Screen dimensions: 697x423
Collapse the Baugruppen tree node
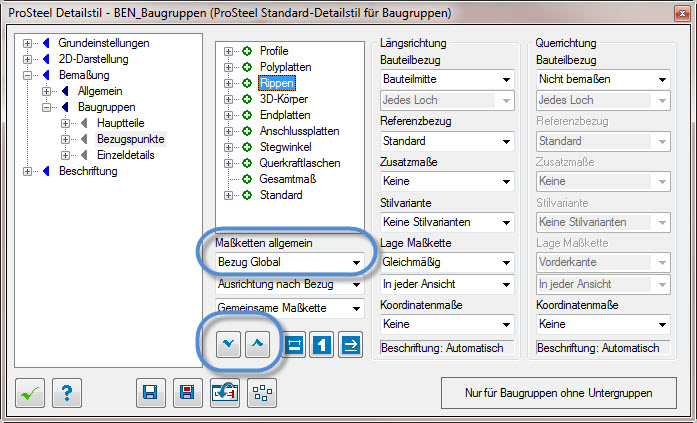tap(46, 107)
